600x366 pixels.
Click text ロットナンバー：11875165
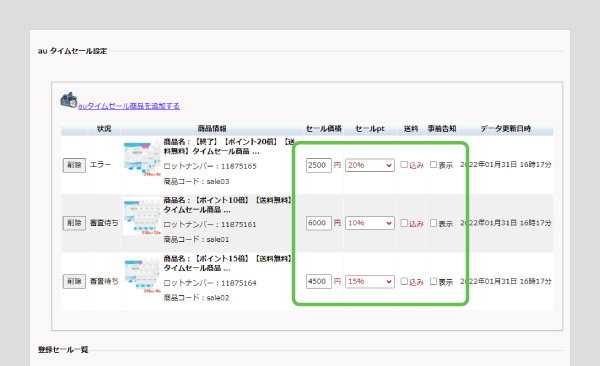pyautogui.click(x=210, y=166)
